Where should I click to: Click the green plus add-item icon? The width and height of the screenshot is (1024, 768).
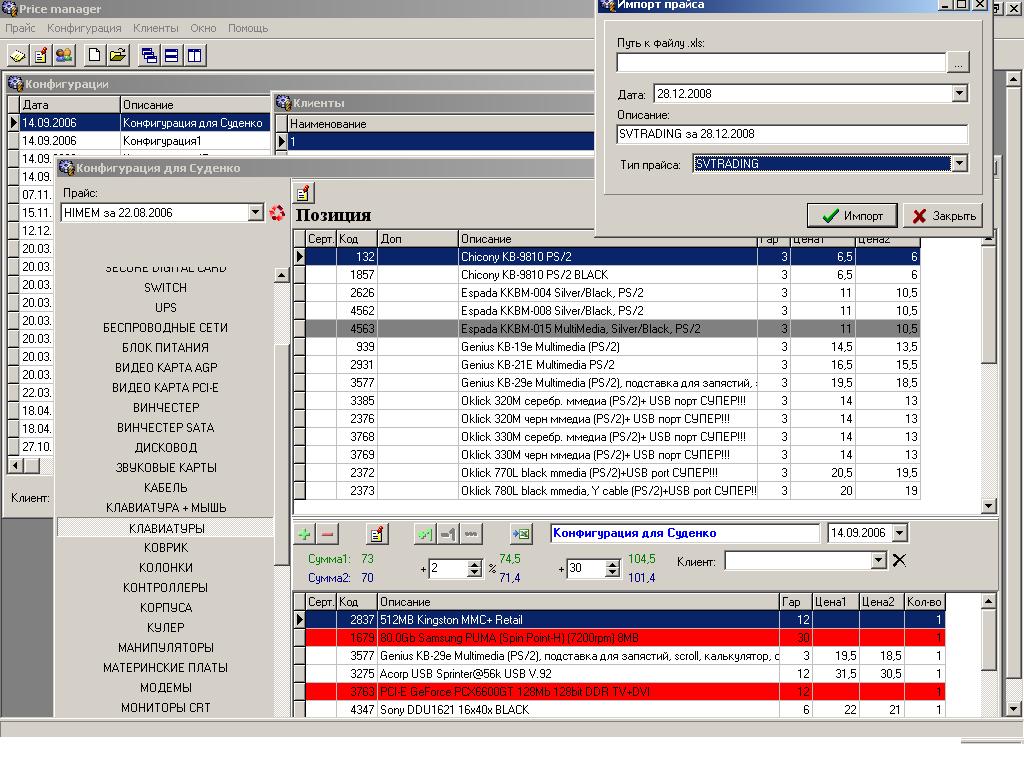(305, 534)
